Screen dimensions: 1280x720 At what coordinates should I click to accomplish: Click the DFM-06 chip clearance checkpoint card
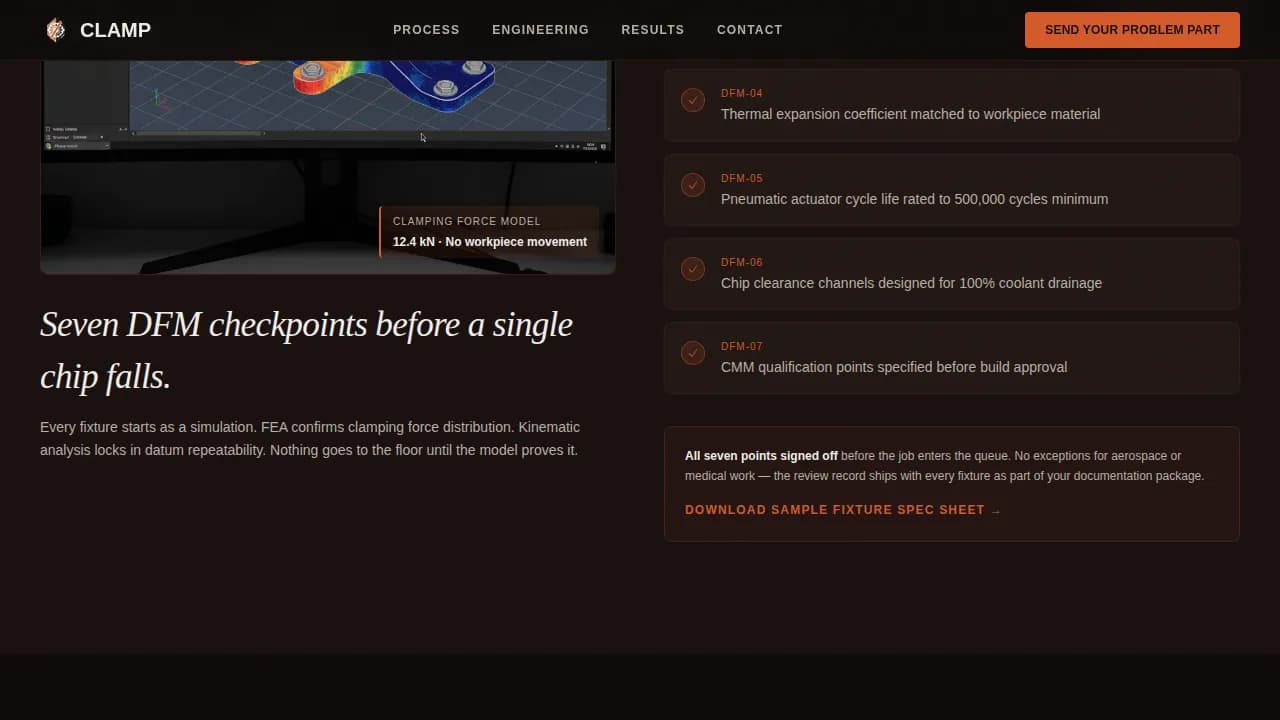tap(950, 273)
